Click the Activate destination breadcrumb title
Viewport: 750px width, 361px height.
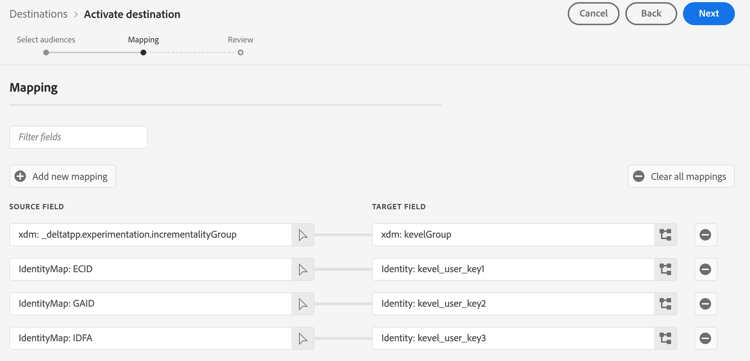pos(132,14)
